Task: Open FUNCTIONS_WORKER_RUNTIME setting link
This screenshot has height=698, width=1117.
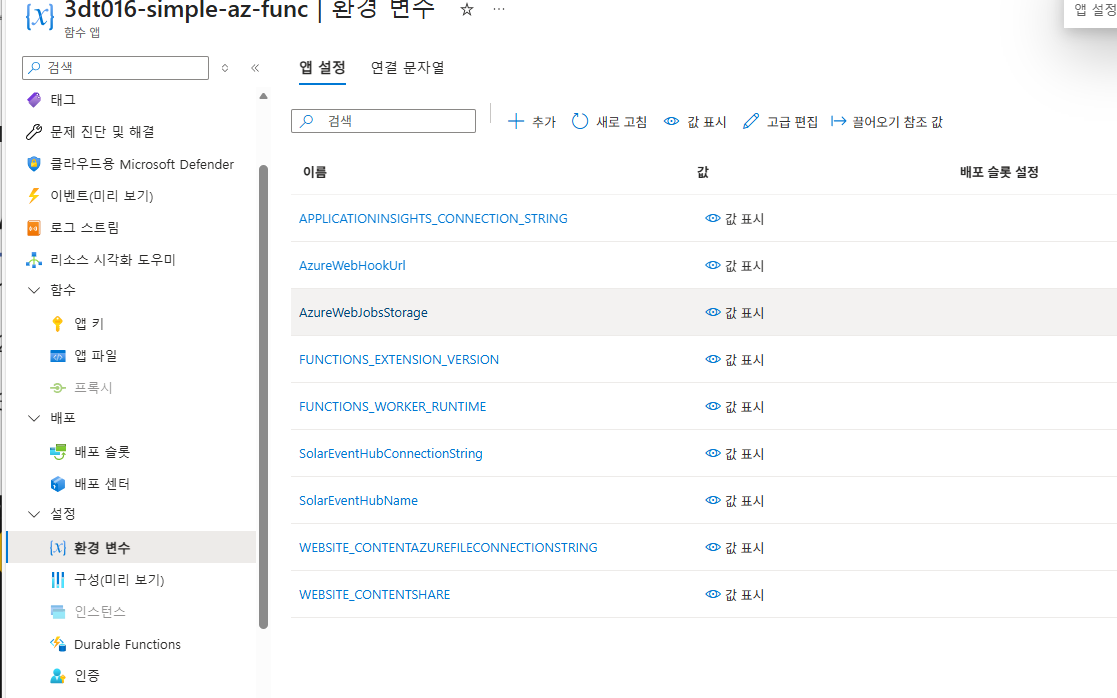Action: click(393, 407)
